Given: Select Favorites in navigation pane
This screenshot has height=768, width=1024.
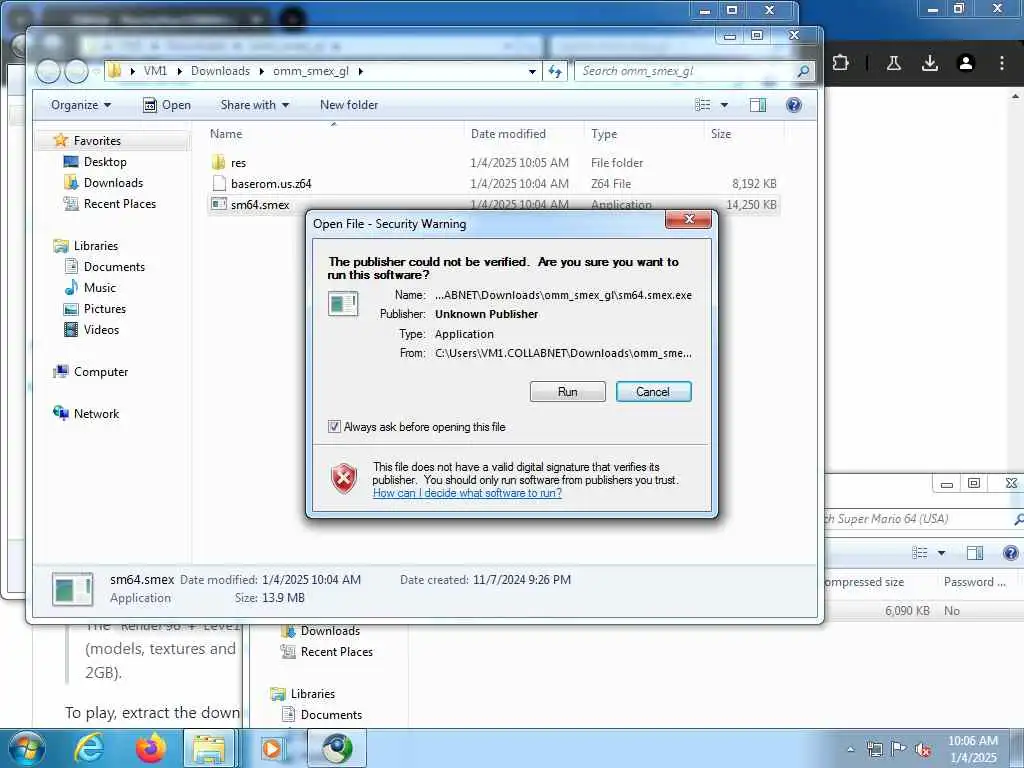Looking at the screenshot, I should click(97, 140).
